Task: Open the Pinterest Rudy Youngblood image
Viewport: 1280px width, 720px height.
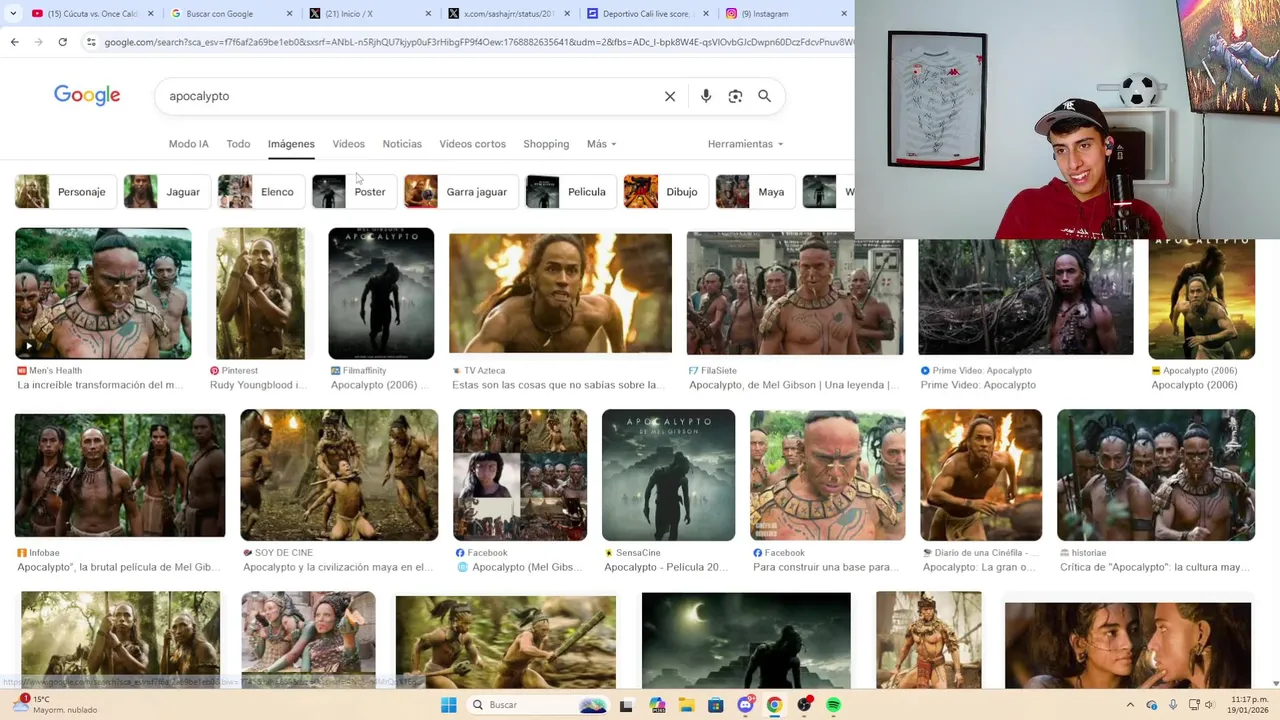Action: [x=260, y=293]
